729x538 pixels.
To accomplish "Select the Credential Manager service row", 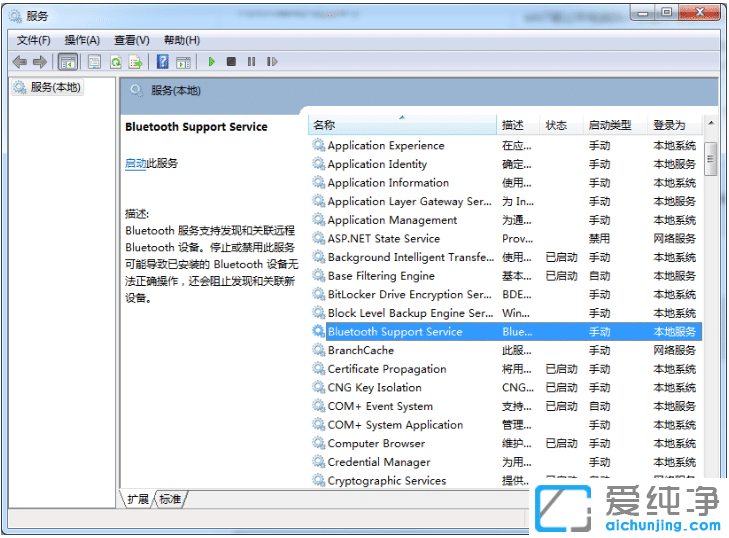I will [379, 462].
